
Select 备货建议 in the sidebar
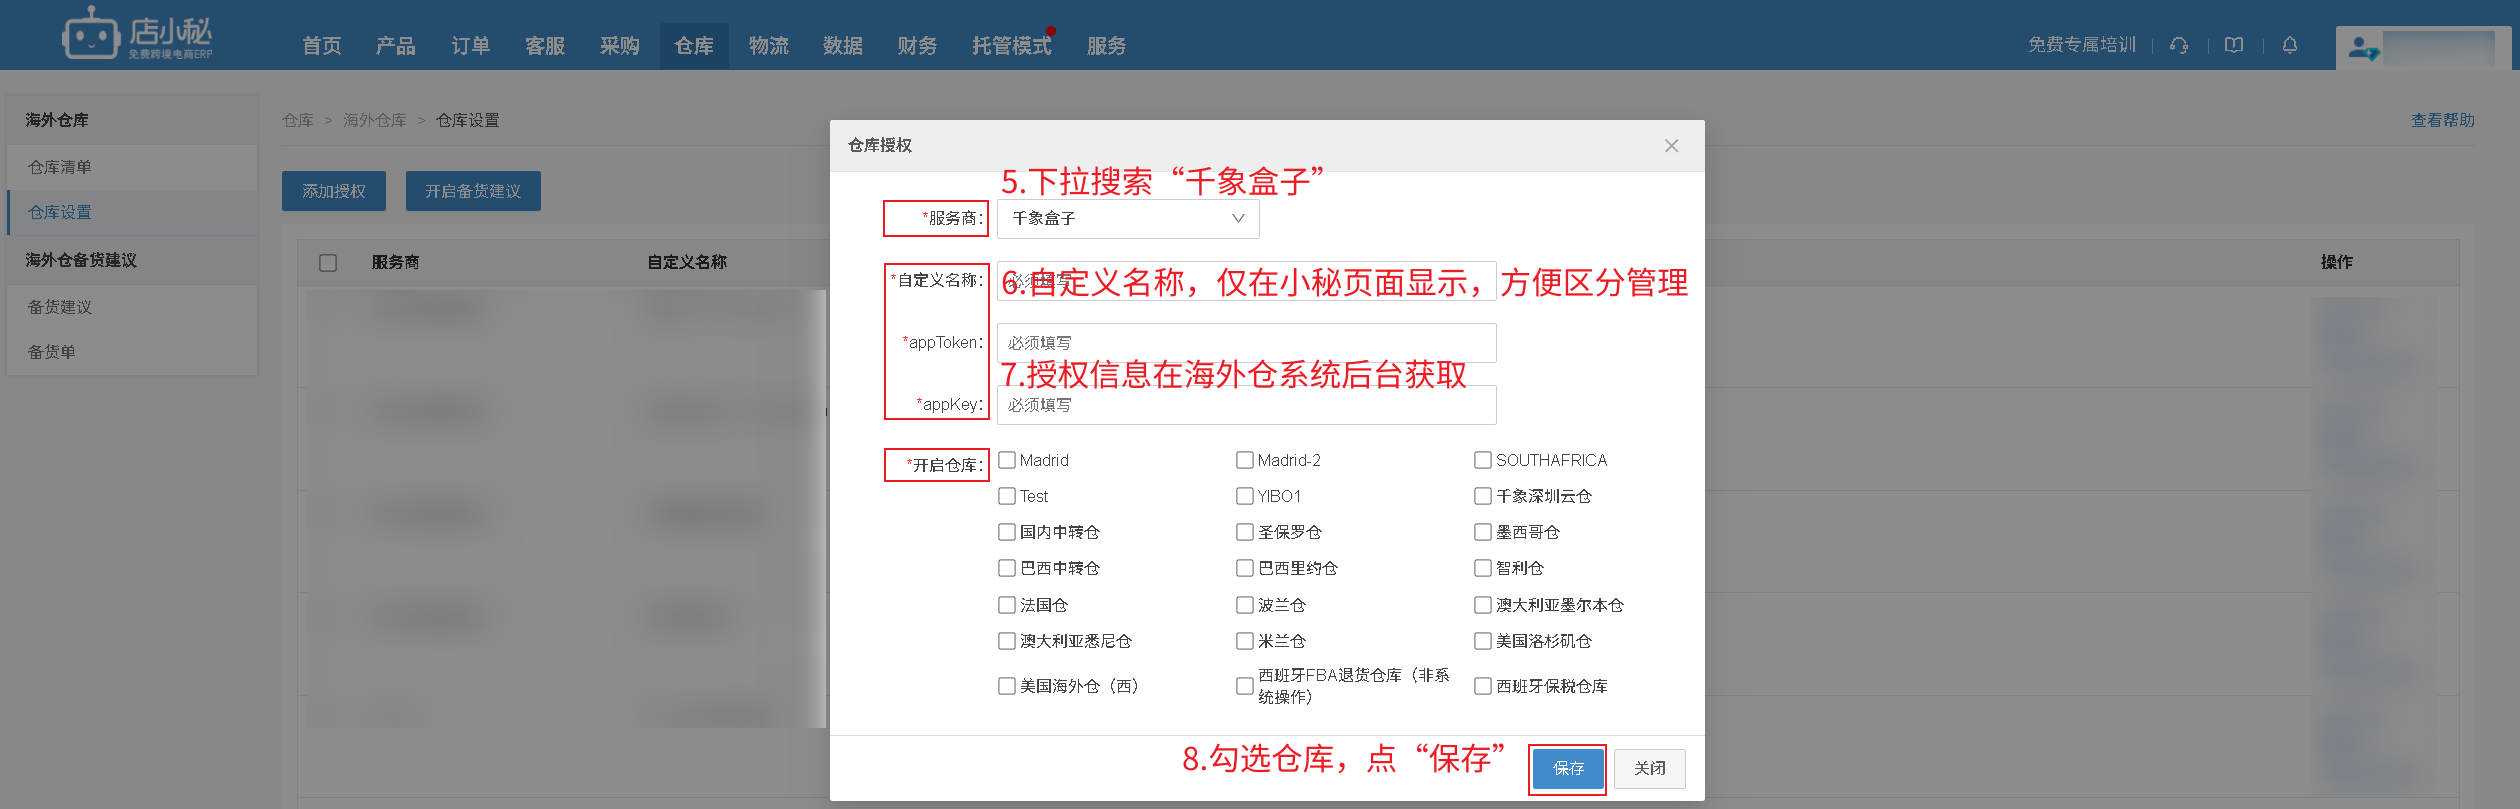[132, 307]
